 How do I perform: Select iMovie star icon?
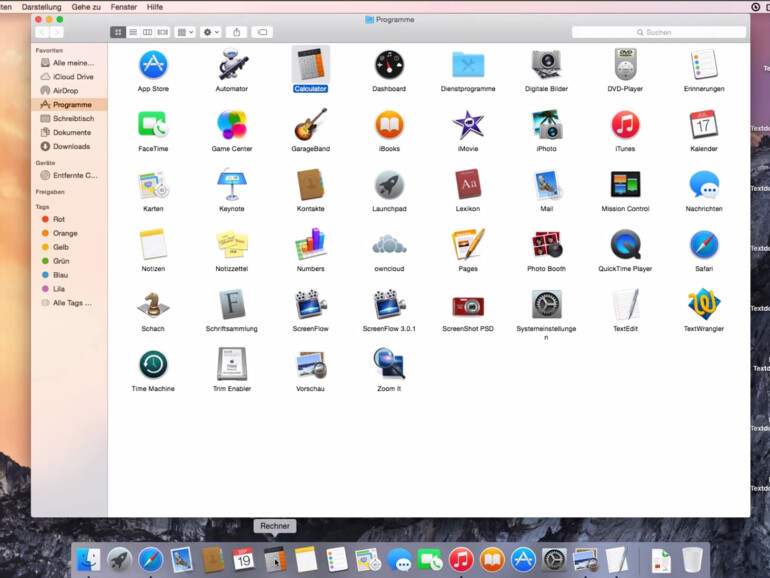pos(468,125)
